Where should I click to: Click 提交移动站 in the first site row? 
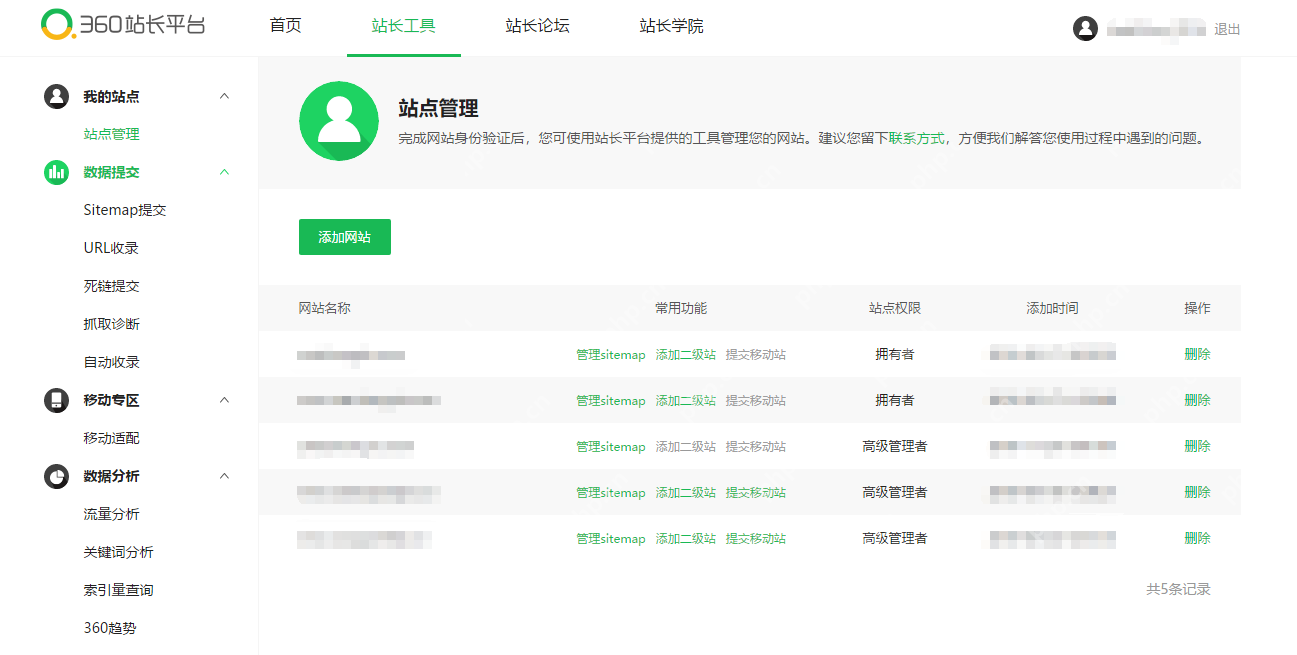pos(756,355)
